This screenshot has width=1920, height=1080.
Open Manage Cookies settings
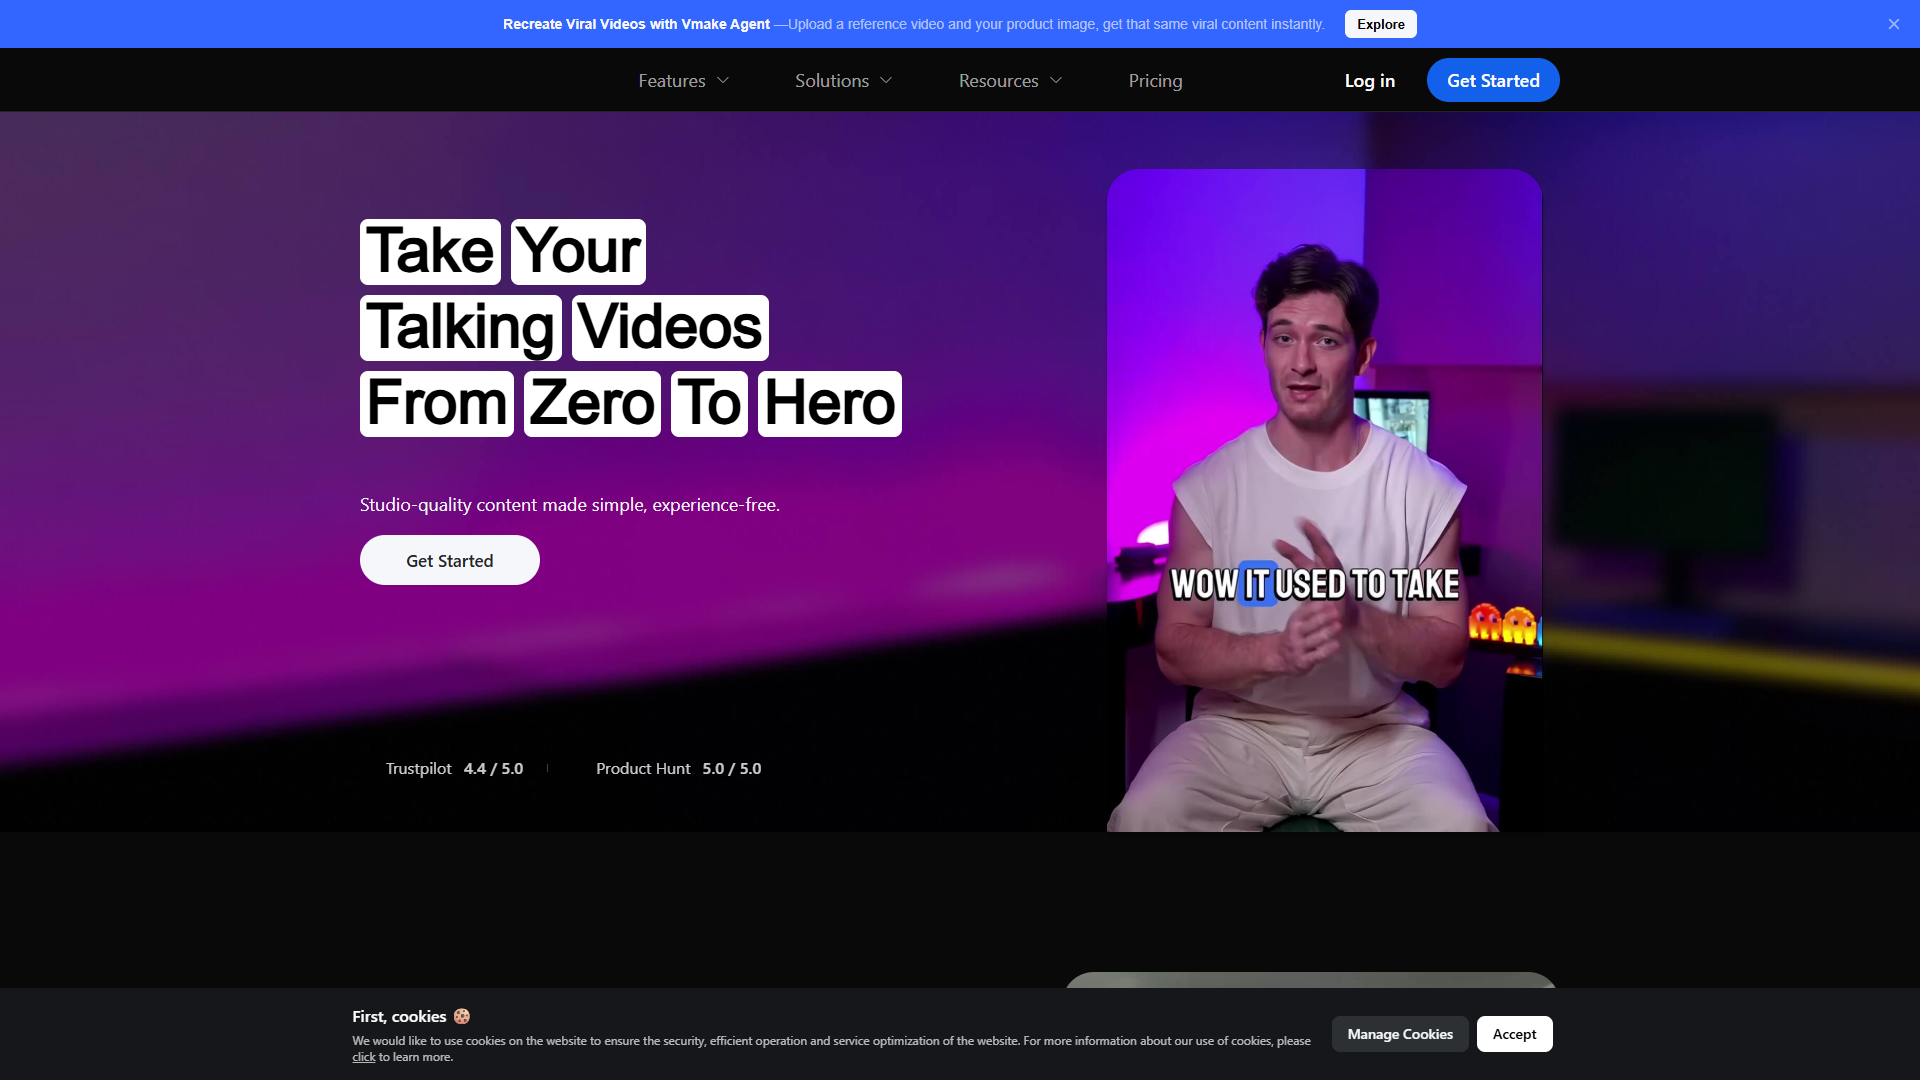pyautogui.click(x=1400, y=1034)
